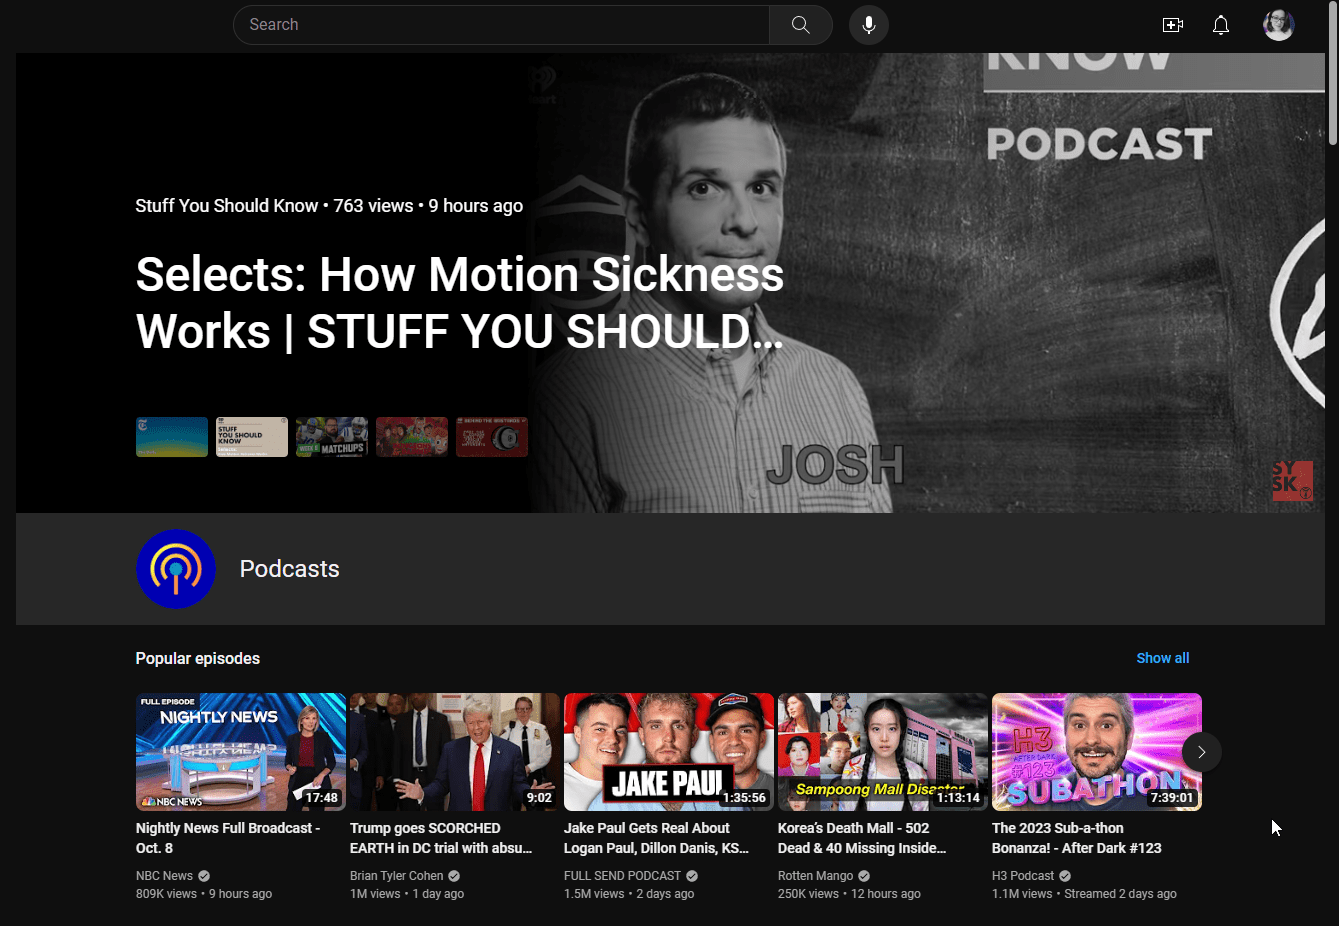Open the Create video icon

pos(1173,25)
